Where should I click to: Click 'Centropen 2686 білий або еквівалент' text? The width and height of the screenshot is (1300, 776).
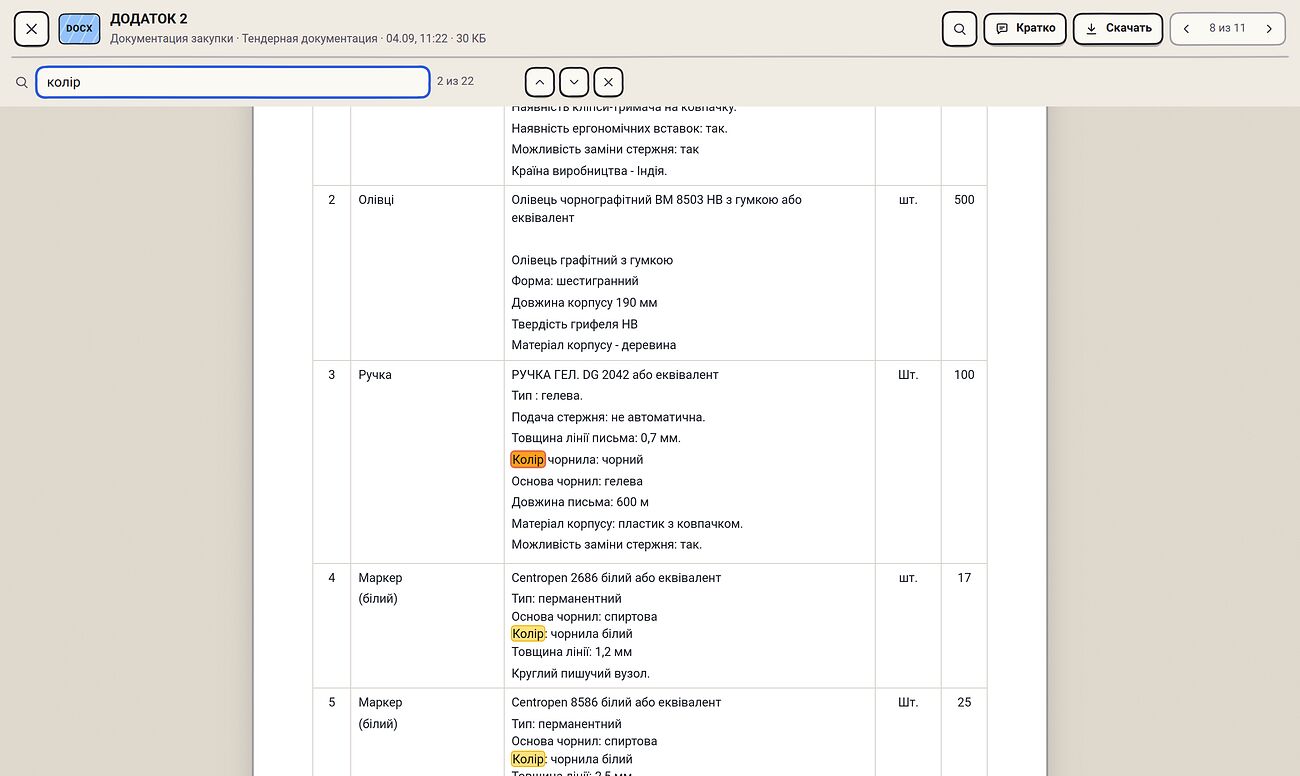(616, 578)
